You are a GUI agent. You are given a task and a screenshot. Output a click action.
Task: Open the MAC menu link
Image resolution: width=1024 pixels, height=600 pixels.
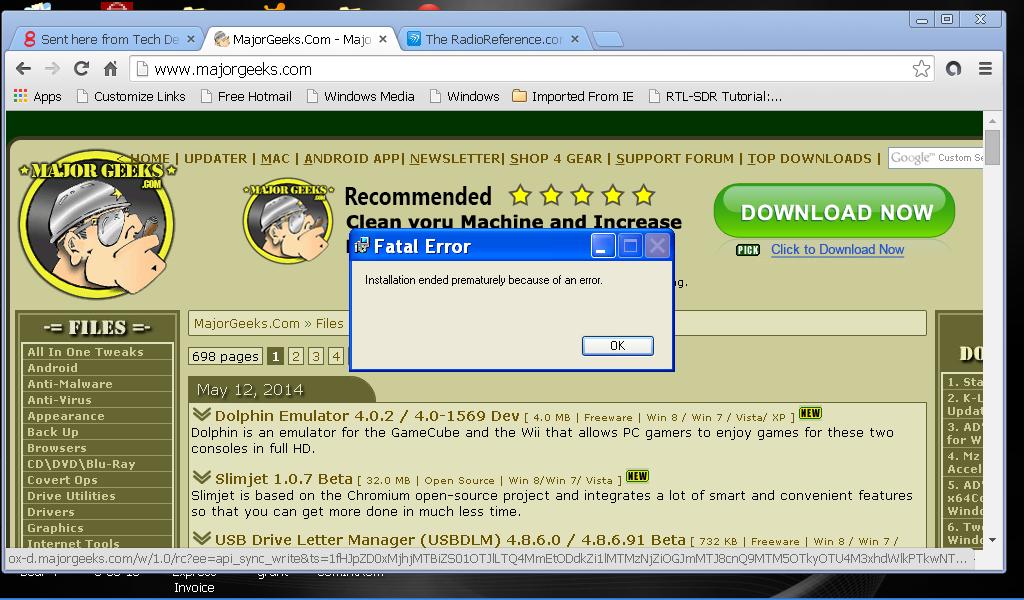[x=275, y=159]
